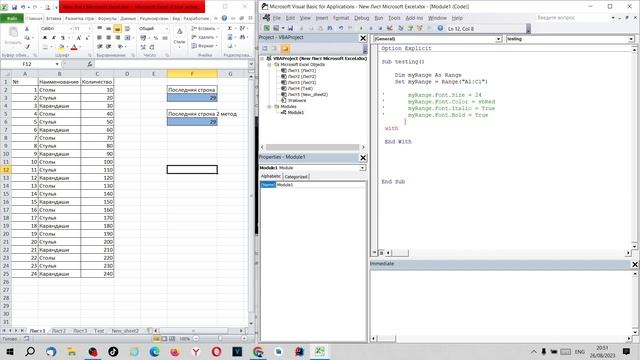
Task: Open the (General) object dropdown
Action: pyautogui.click(x=498, y=39)
